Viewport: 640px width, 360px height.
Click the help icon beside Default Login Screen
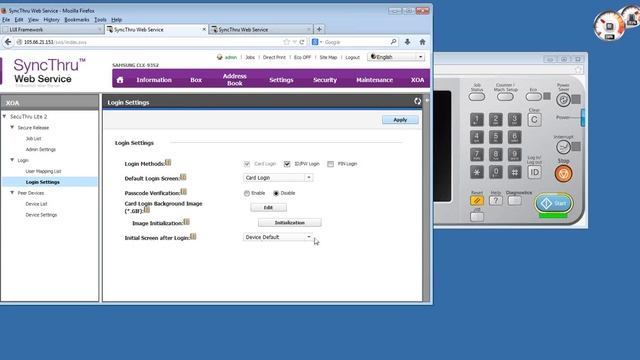click(x=183, y=177)
